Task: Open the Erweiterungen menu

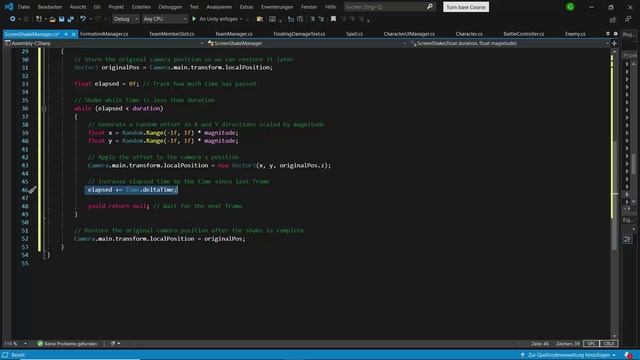Action: pos(277,7)
